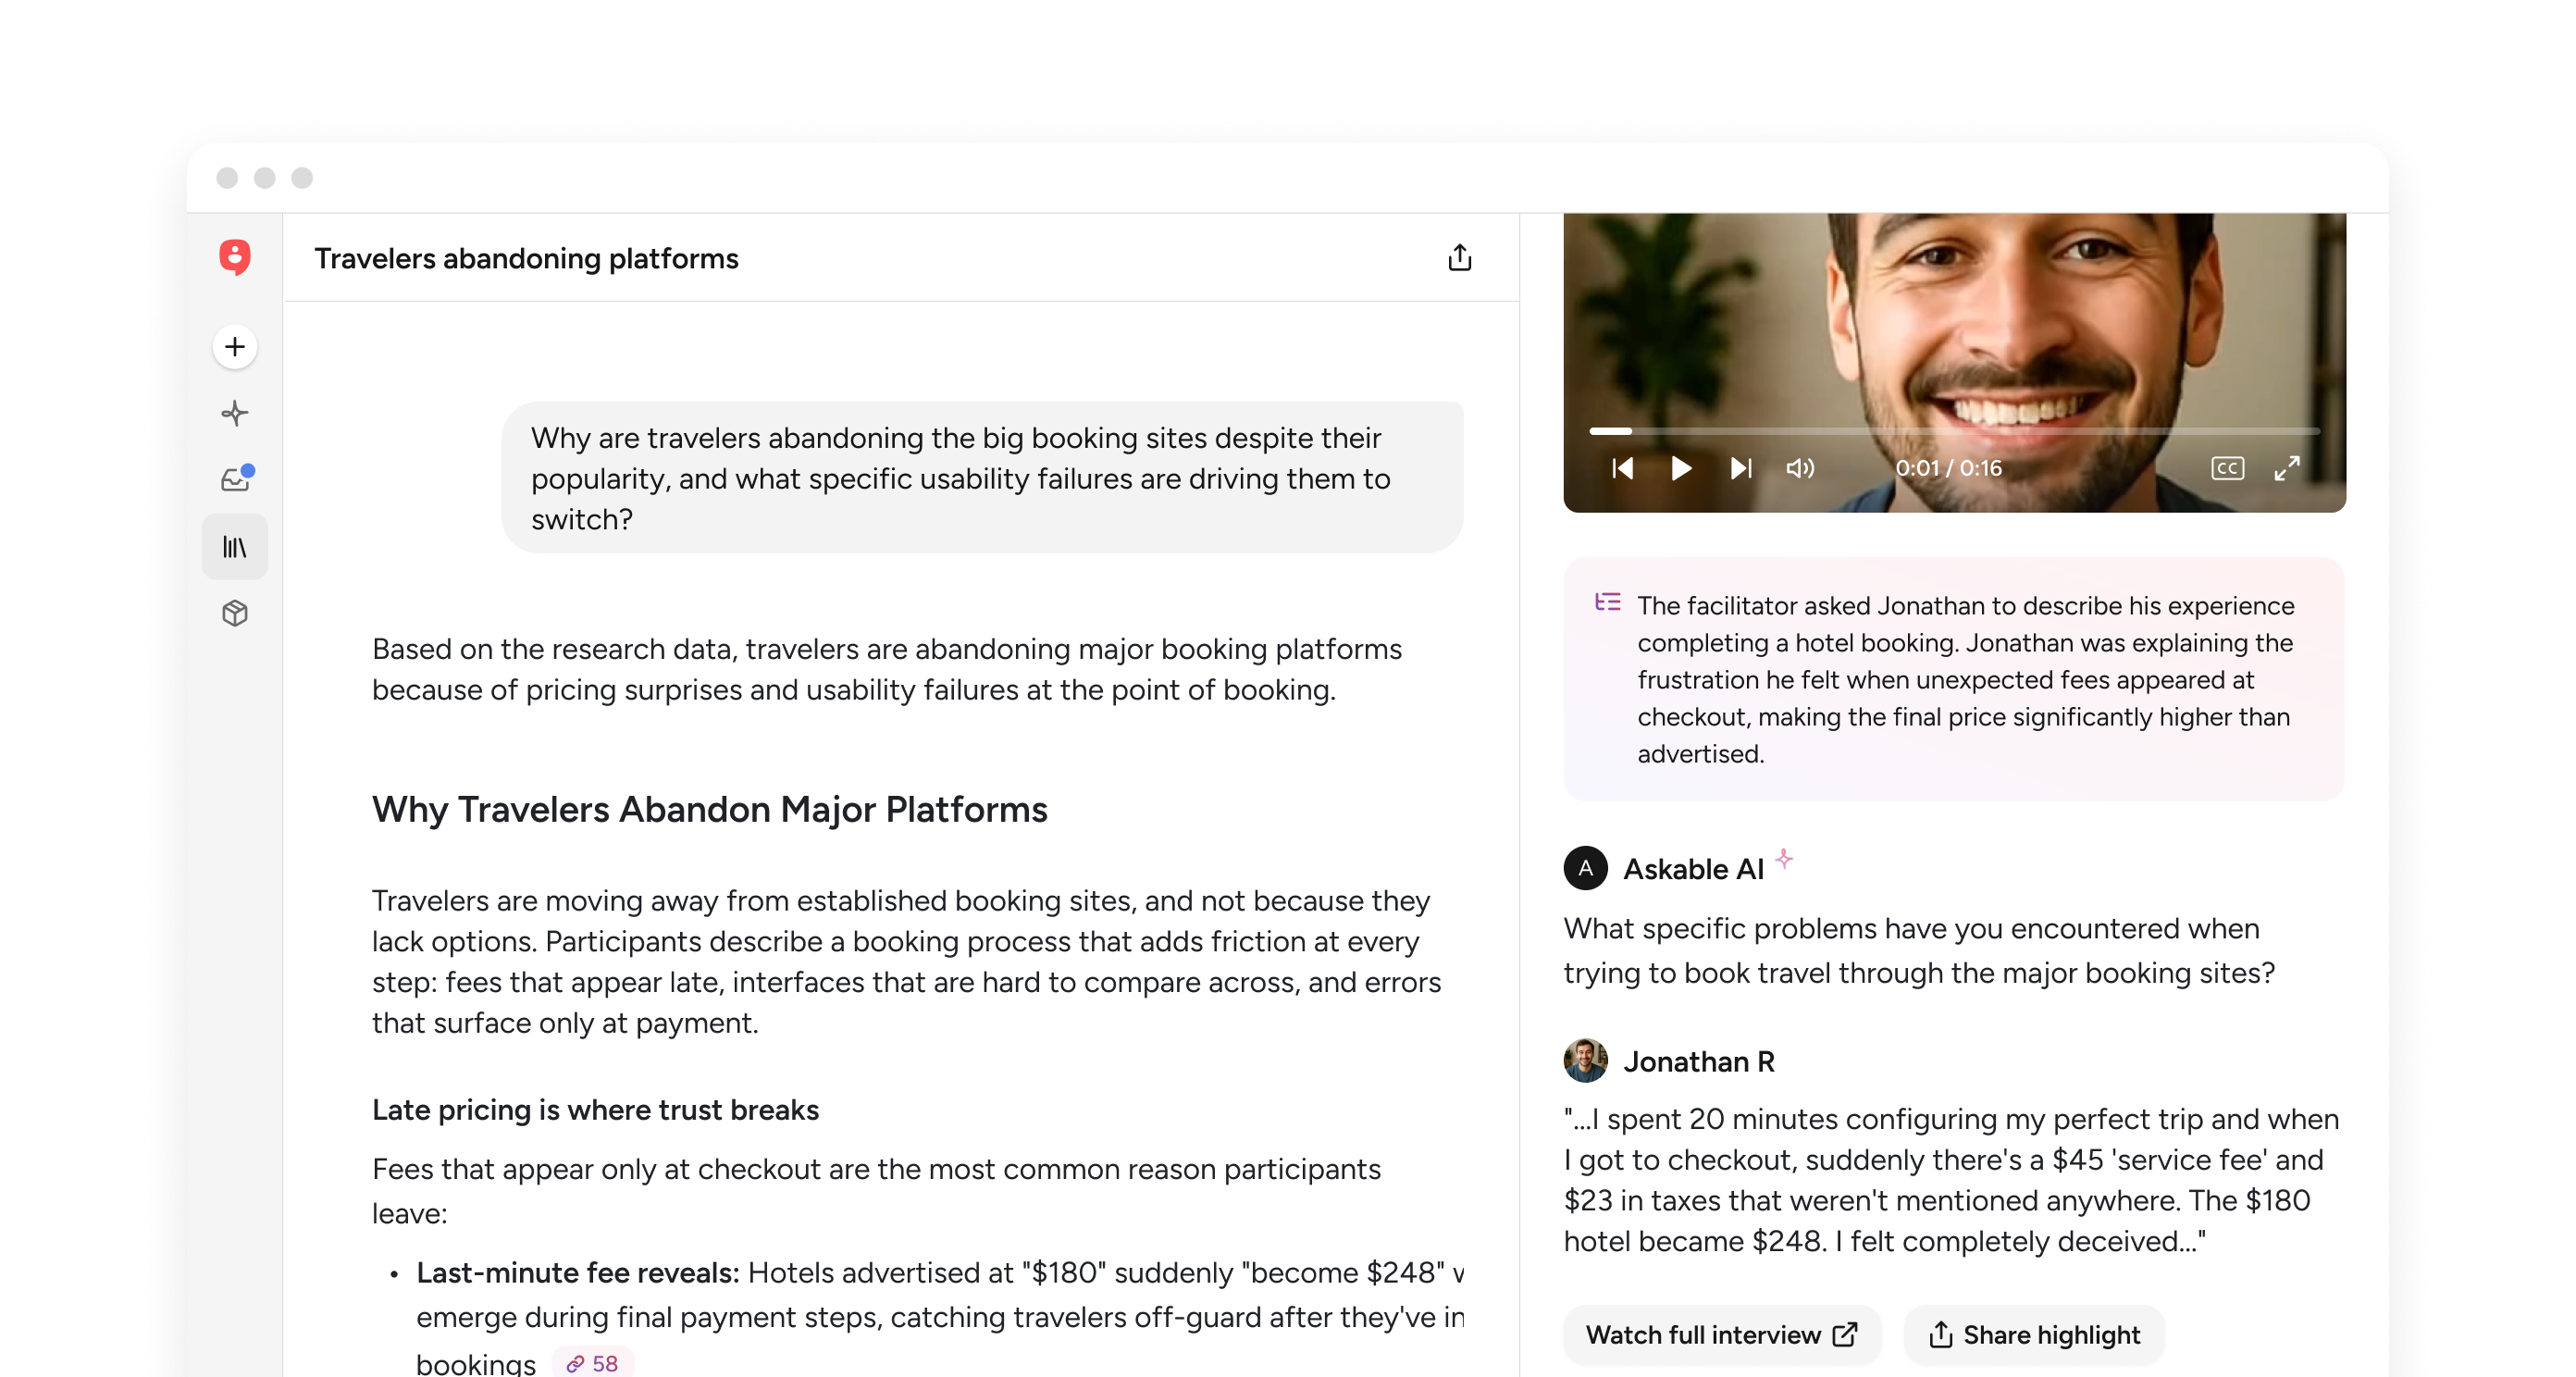Click 'Fees that appear only at checkout' sentence
This screenshot has width=2576, height=1377.
(x=876, y=1190)
